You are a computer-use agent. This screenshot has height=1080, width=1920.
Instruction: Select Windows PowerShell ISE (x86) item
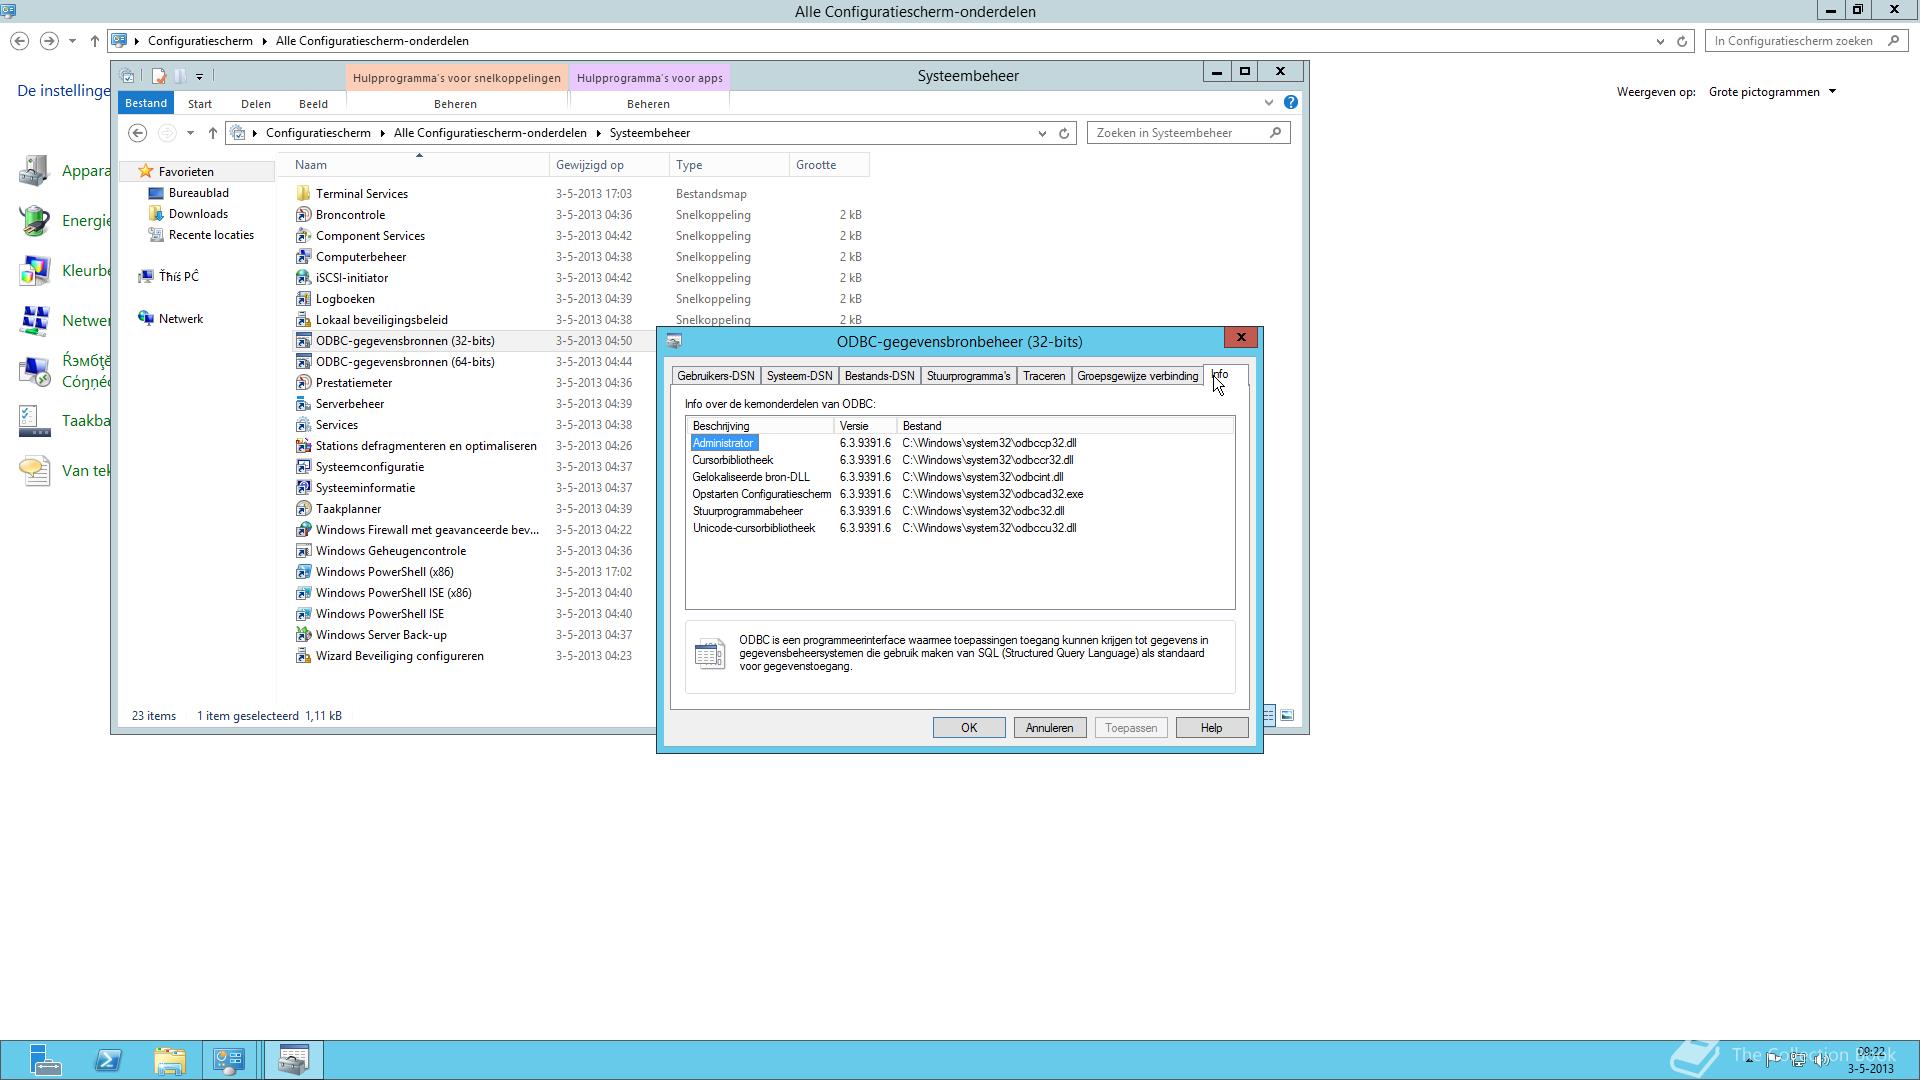tap(393, 593)
